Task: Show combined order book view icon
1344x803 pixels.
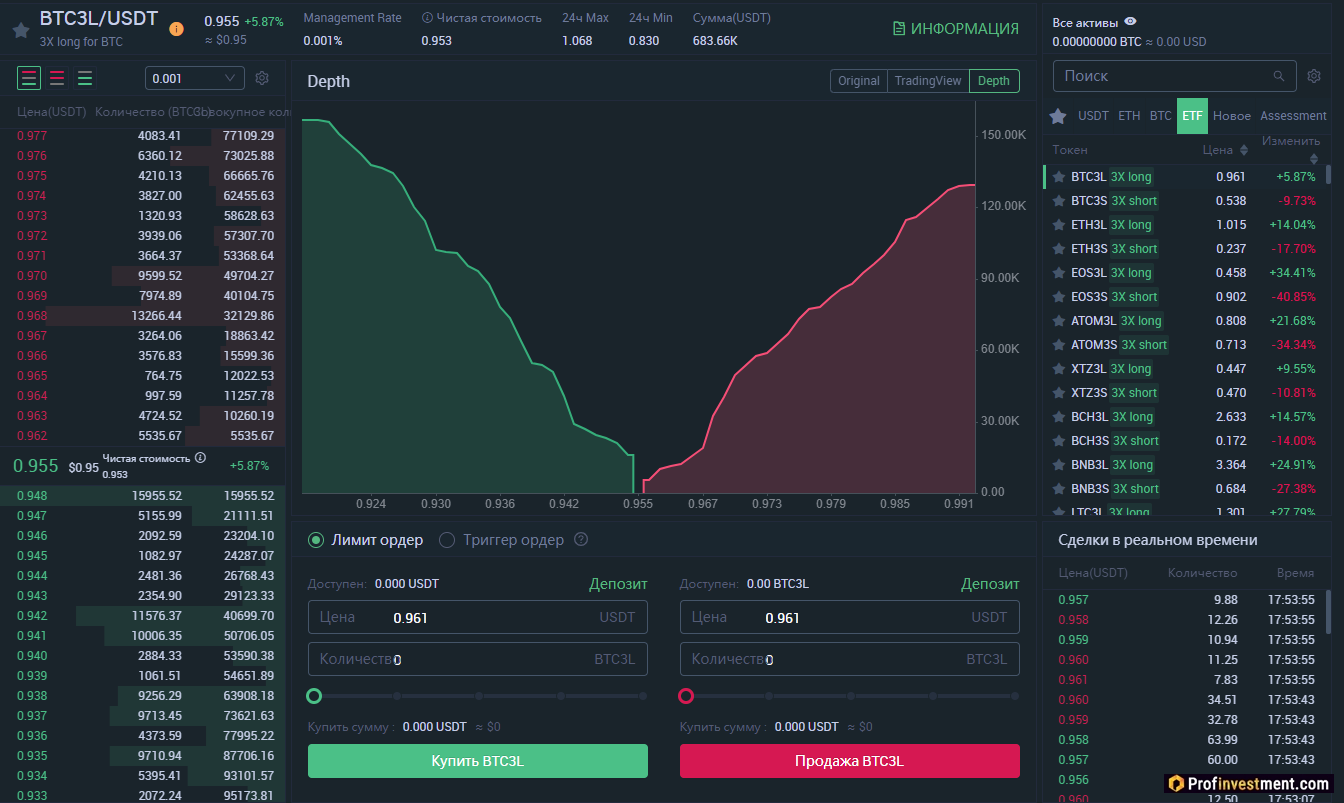Action: tap(29, 78)
